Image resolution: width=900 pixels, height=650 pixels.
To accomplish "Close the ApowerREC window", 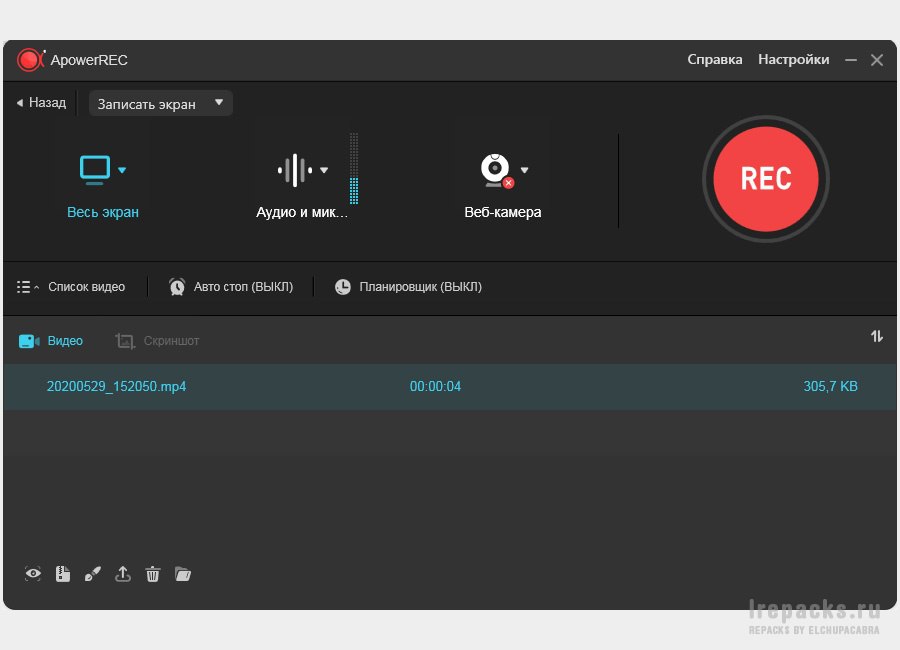I will coord(876,60).
